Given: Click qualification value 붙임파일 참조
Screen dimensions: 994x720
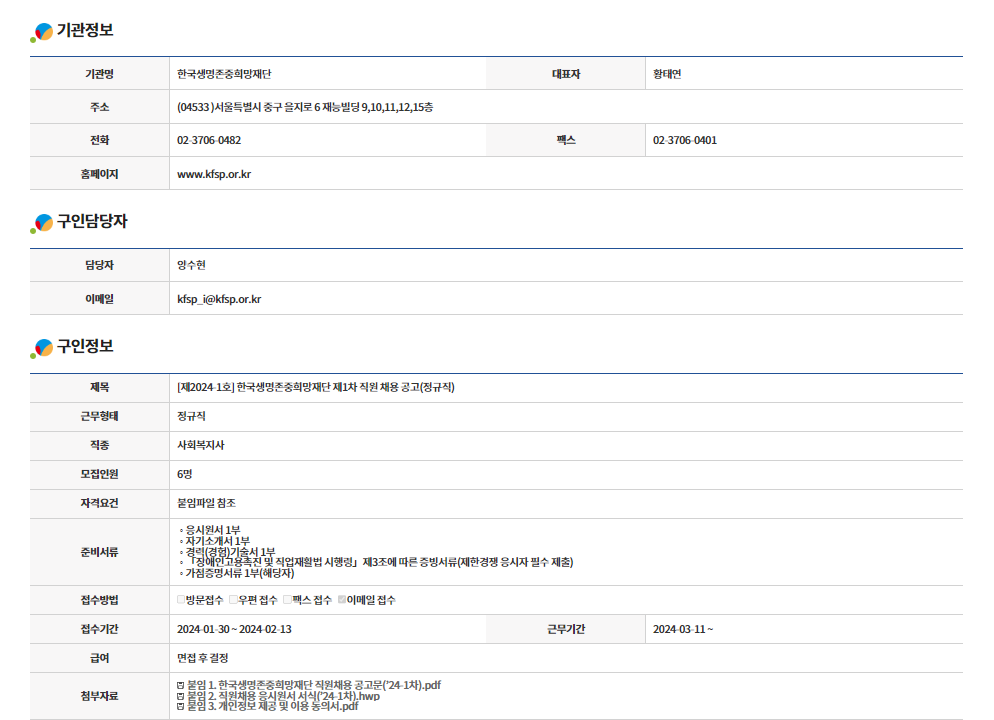Looking at the screenshot, I should [x=206, y=503].
